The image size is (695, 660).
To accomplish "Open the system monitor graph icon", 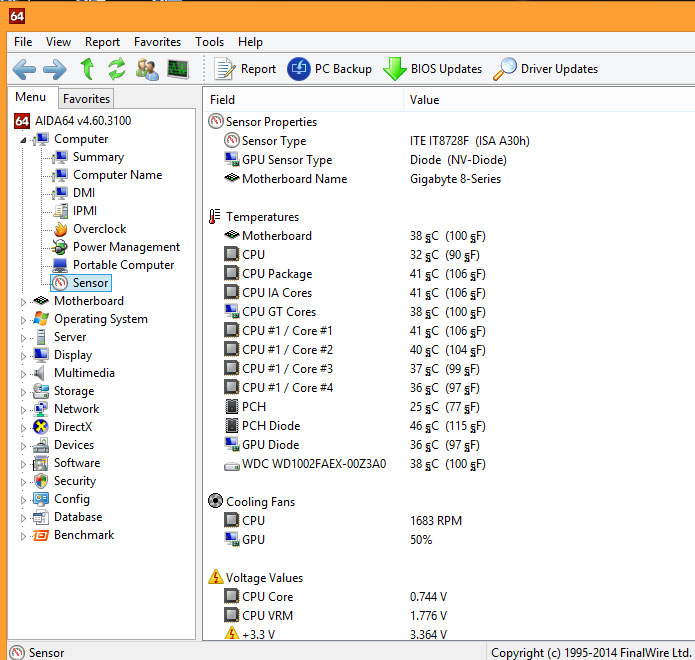I will pyautogui.click(x=178, y=69).
